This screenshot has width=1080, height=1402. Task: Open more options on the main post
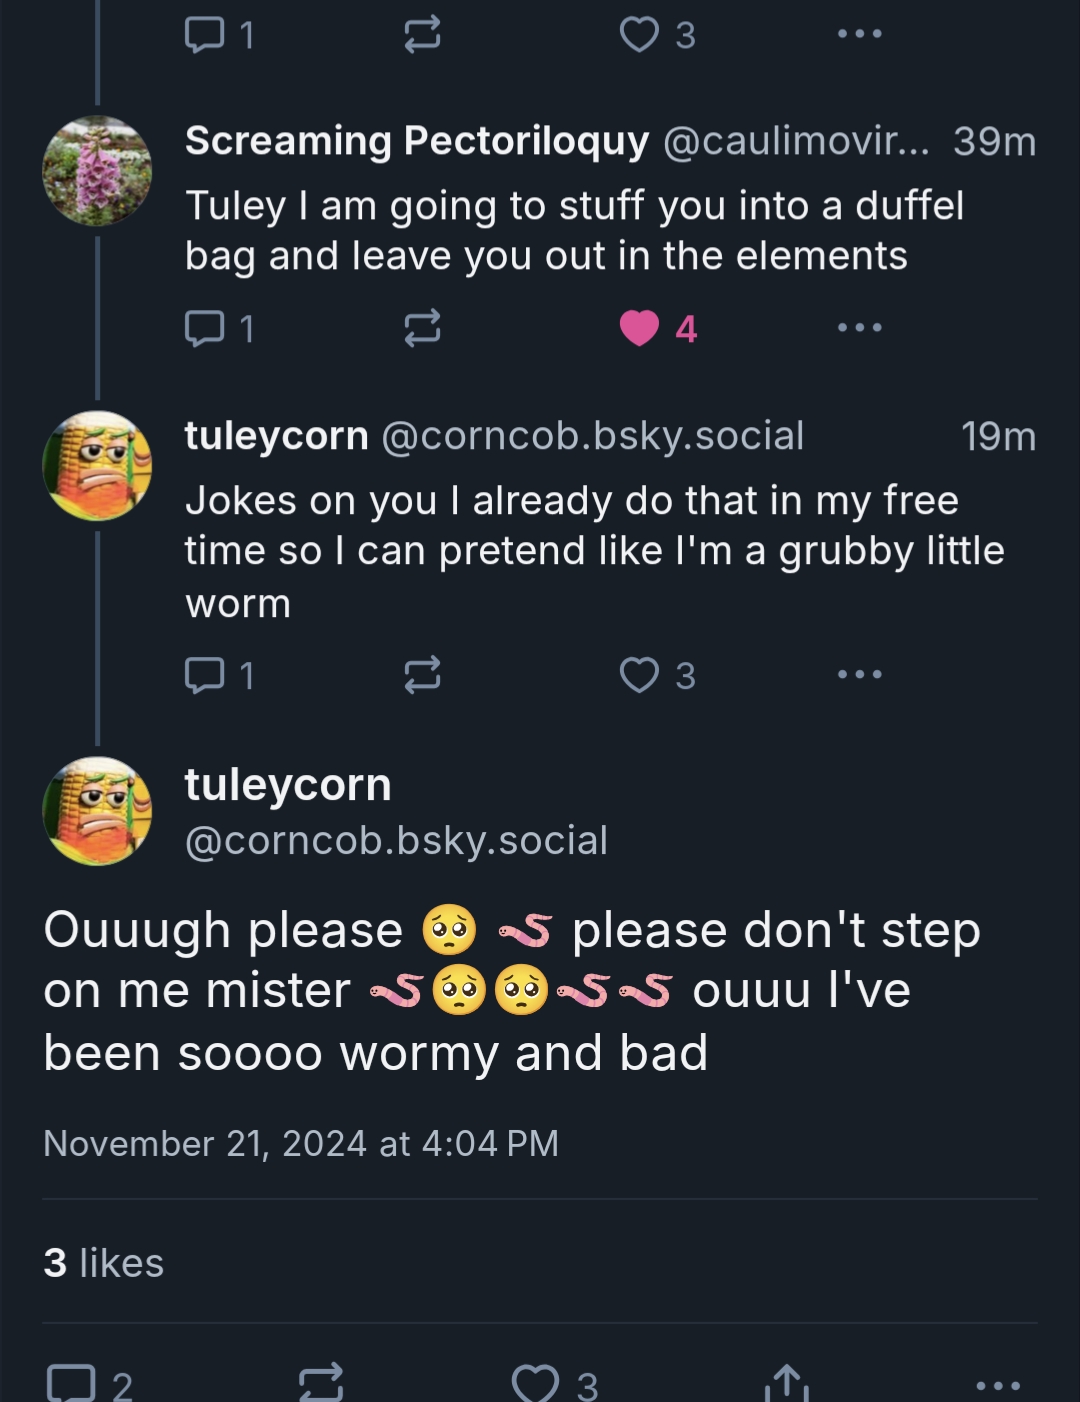(x=997, y=1385)
